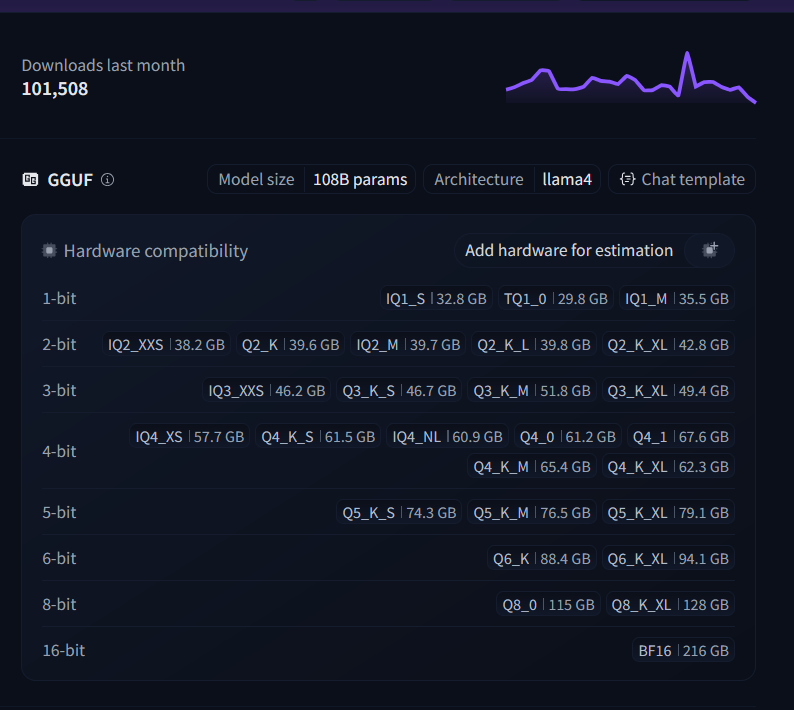Select the Q5_K_S 74.3 GB option

[x=399, y=512]
